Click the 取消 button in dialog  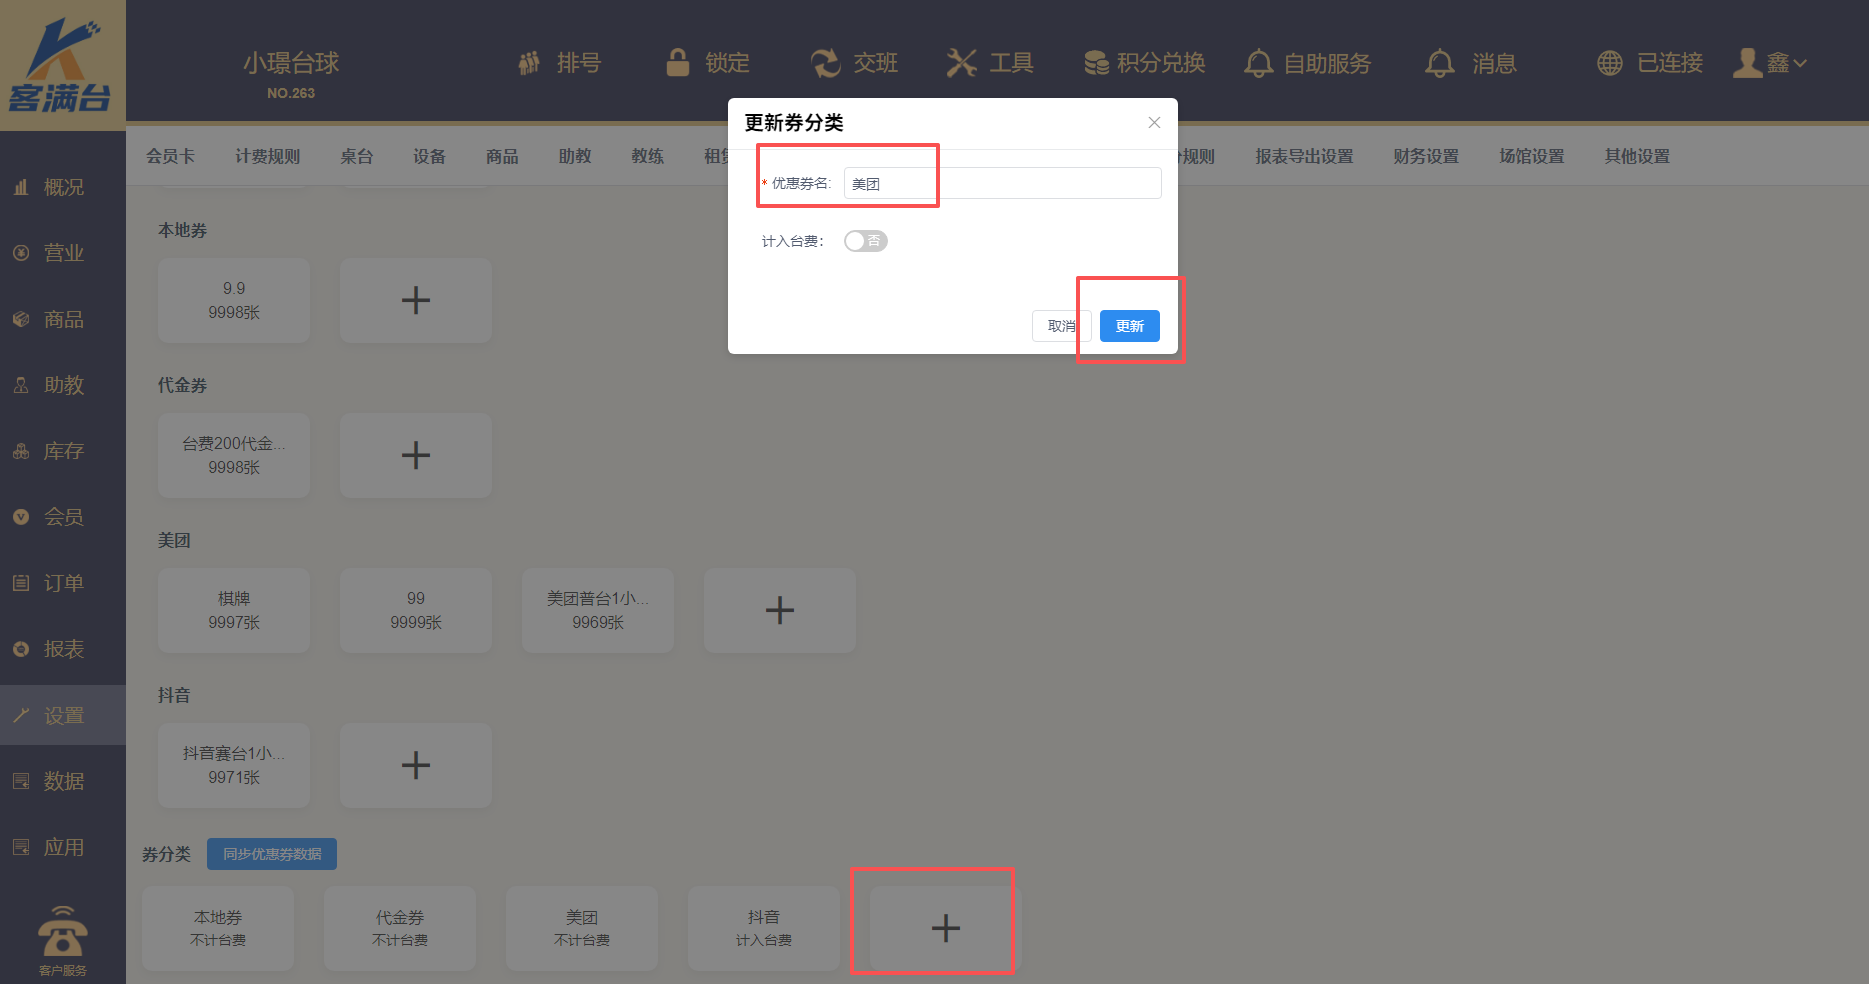pyautogui.click(x=1060, y=326)
